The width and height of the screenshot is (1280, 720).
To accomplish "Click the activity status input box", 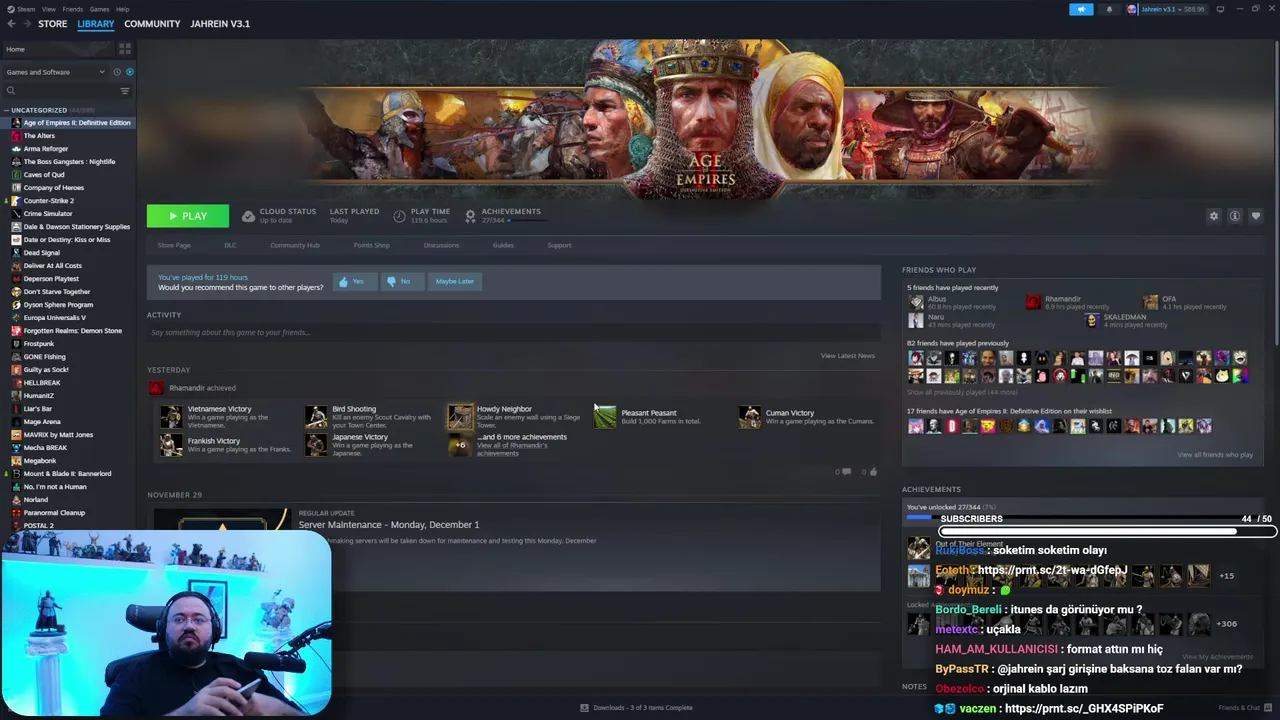I will (514, 332).
